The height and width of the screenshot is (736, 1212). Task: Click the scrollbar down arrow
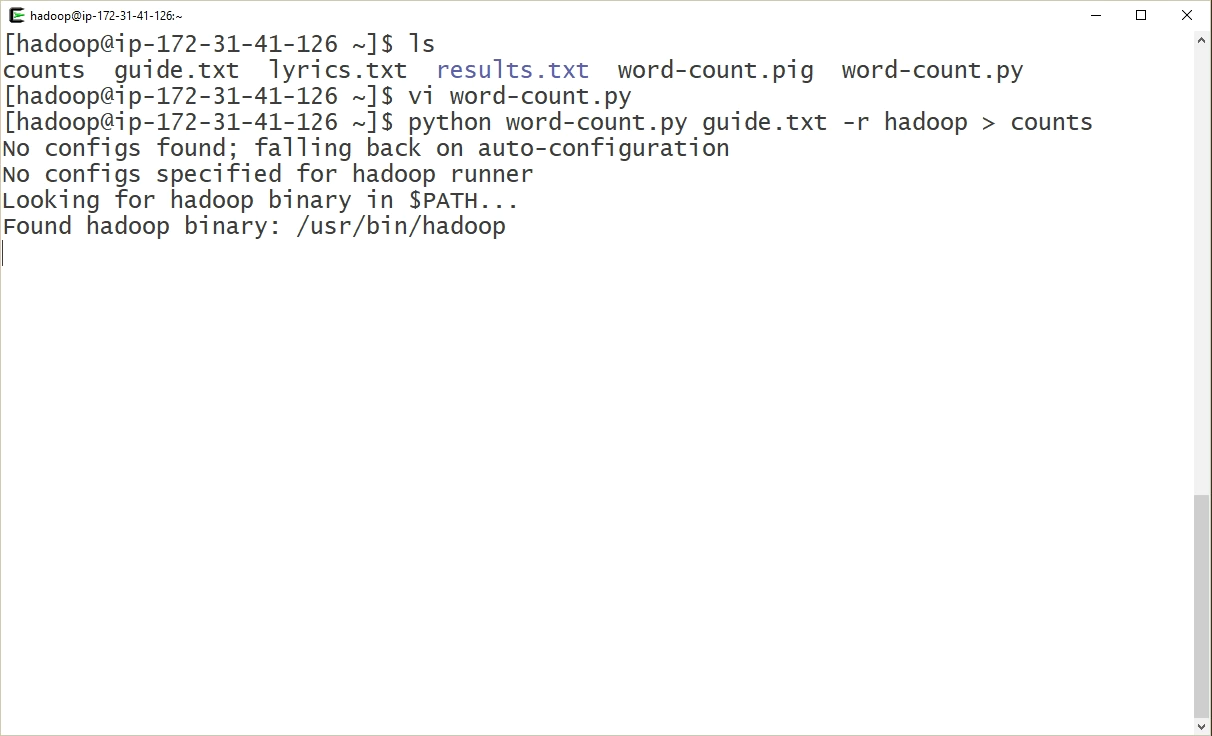[1201, 727]
